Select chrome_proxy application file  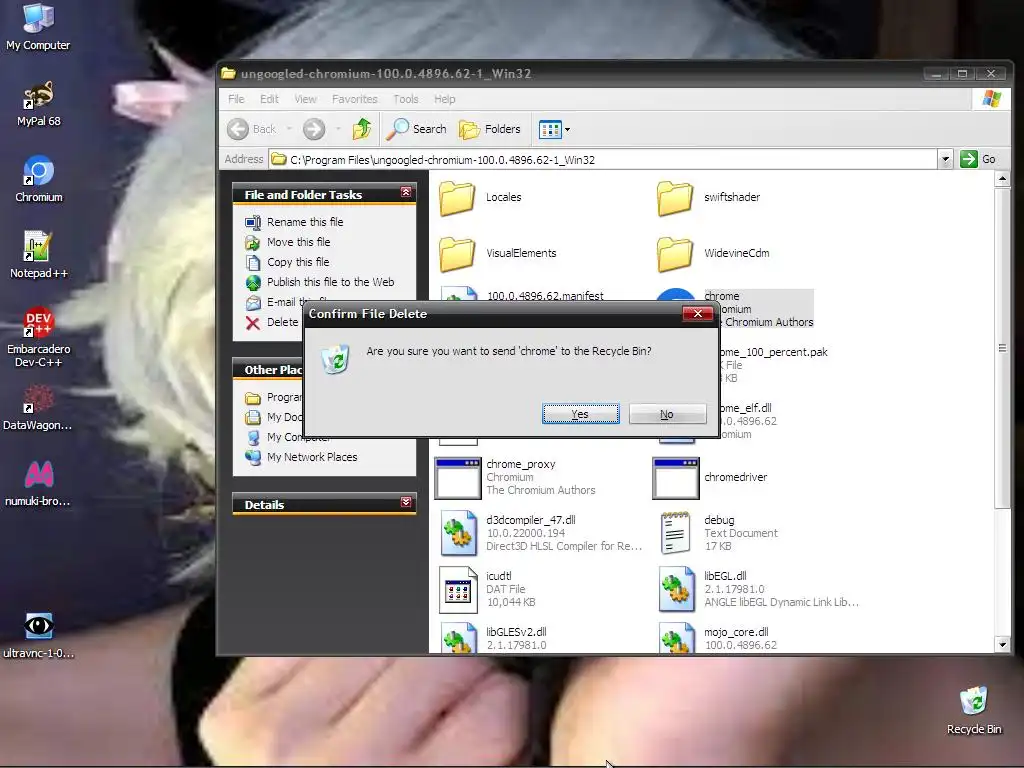pos(516,477)
